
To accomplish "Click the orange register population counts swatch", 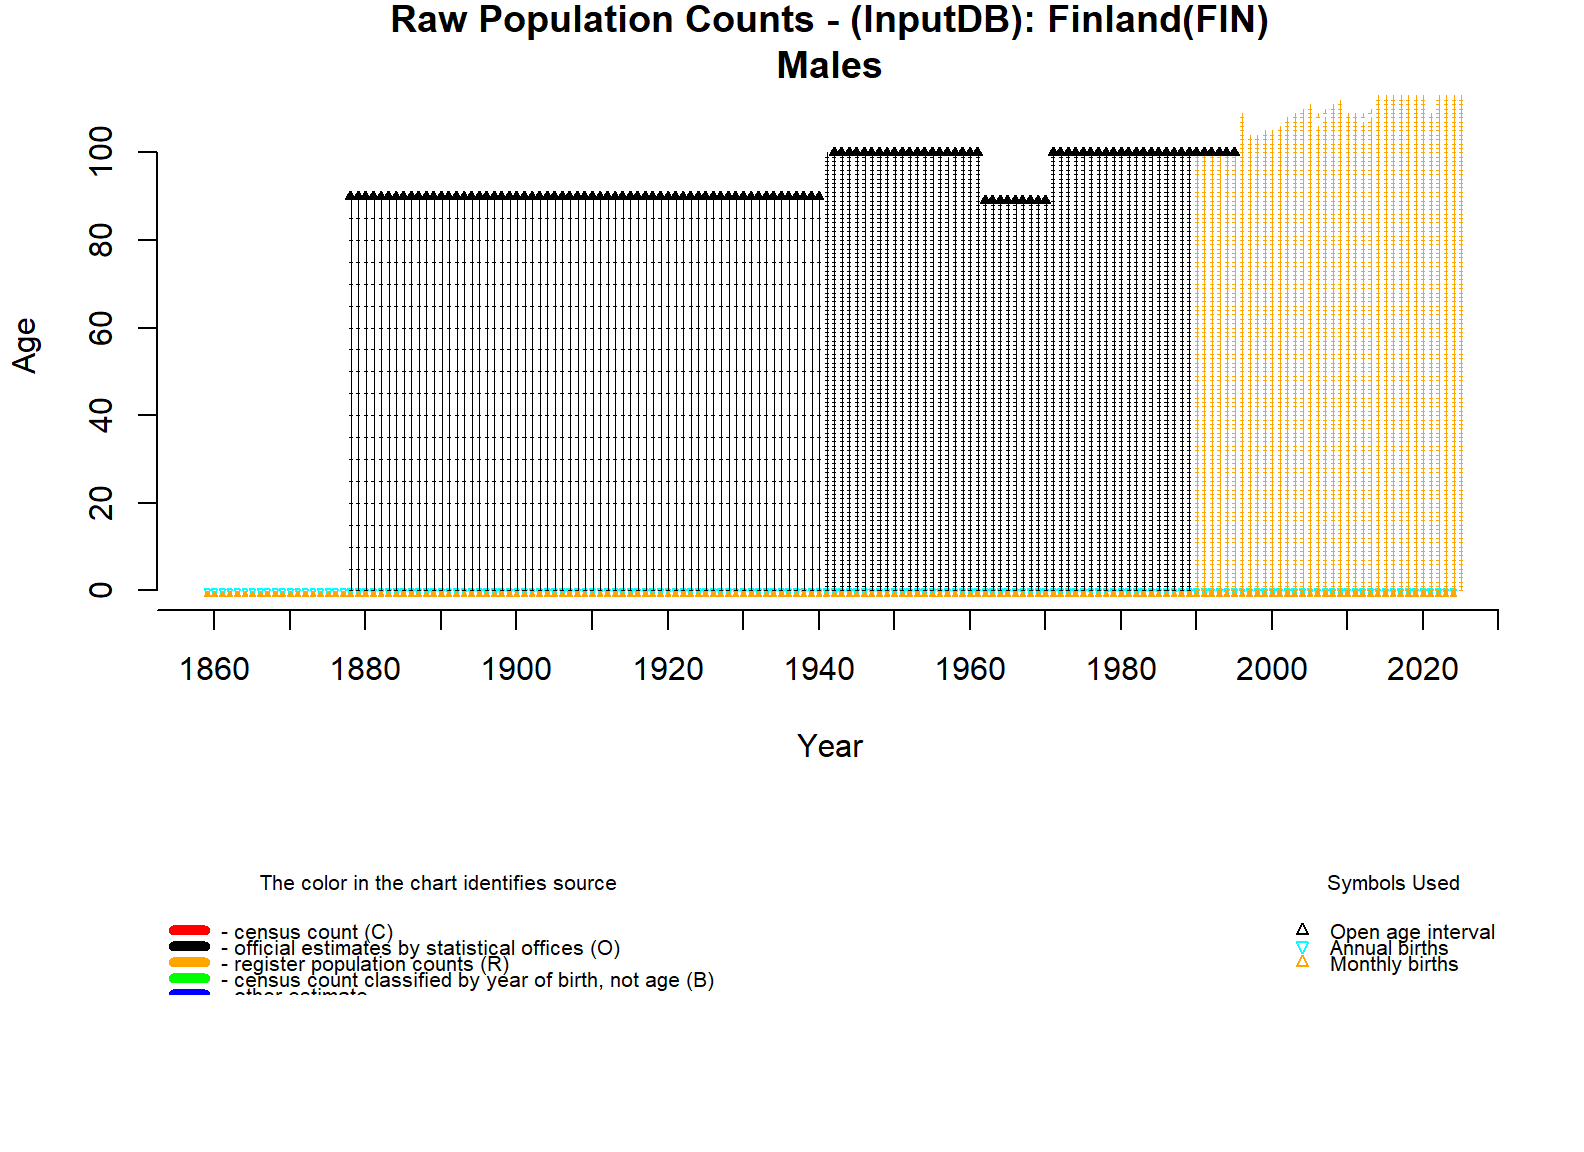I will [x=190, y=962].
